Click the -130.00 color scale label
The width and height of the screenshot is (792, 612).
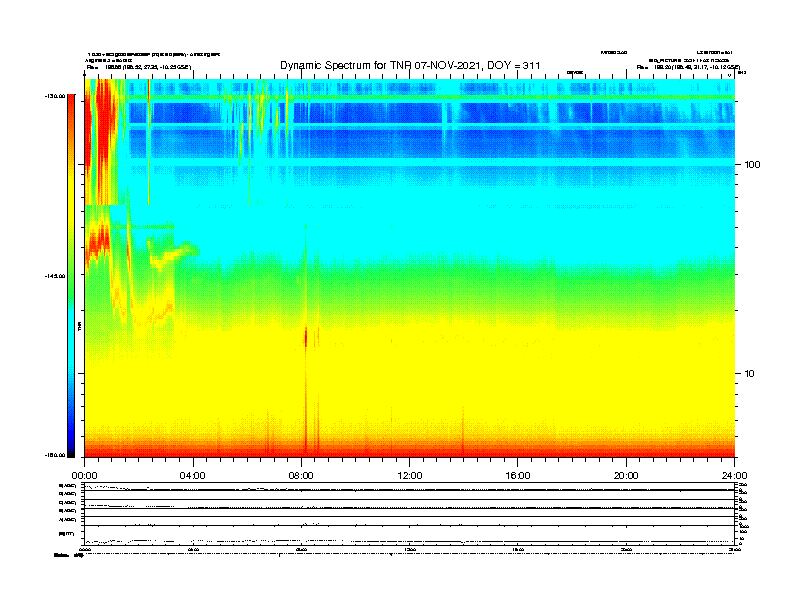(x=55, y=95)
